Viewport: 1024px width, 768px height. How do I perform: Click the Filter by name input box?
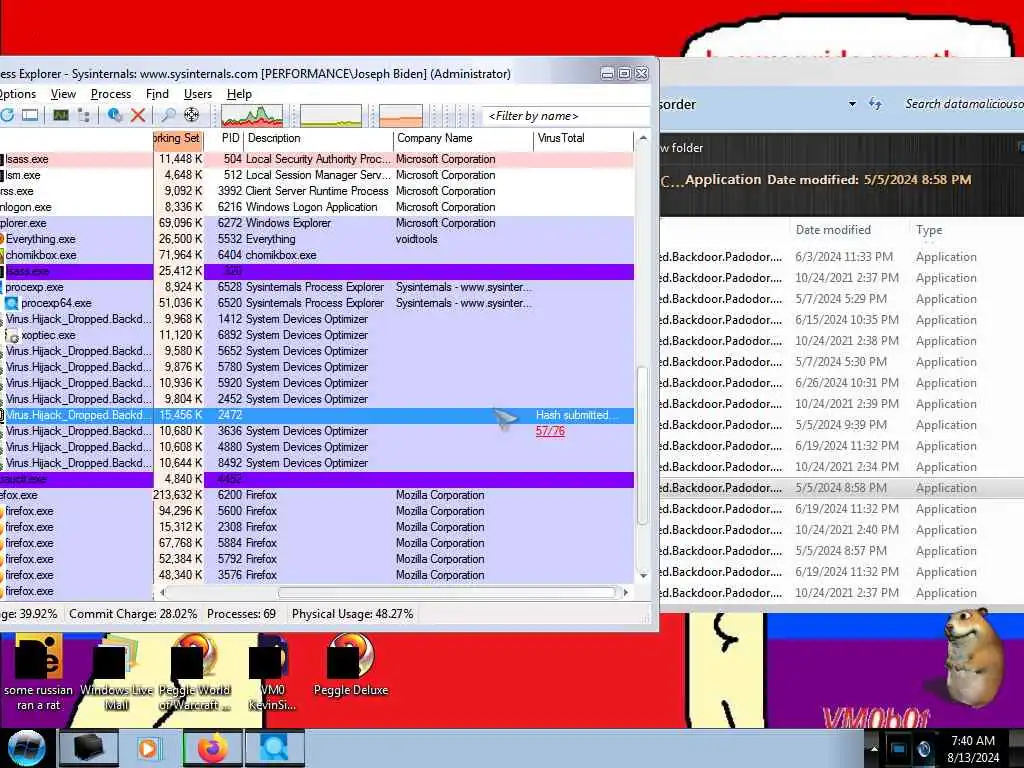click(566, 116)
